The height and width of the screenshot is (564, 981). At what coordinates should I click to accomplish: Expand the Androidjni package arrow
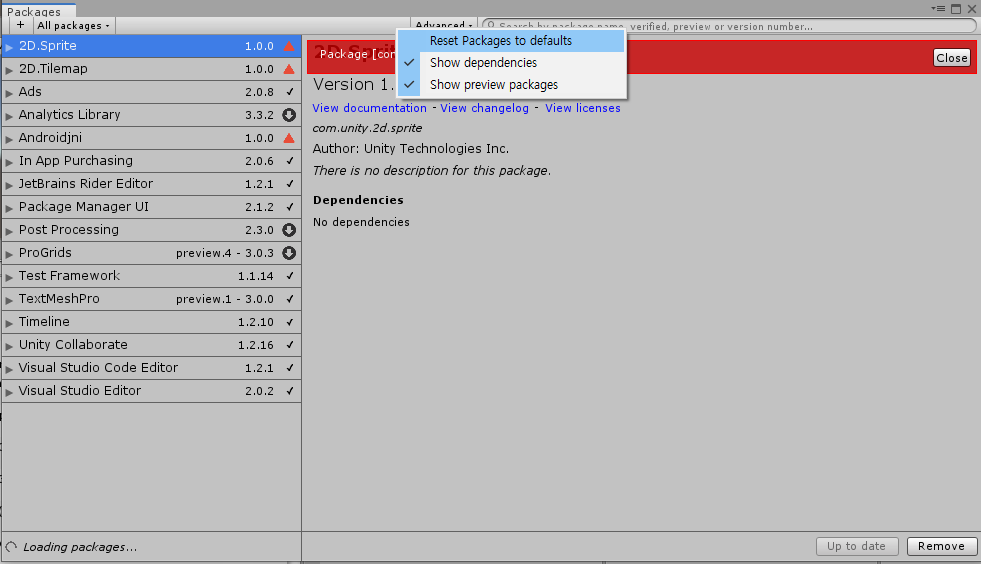point(9,139)
